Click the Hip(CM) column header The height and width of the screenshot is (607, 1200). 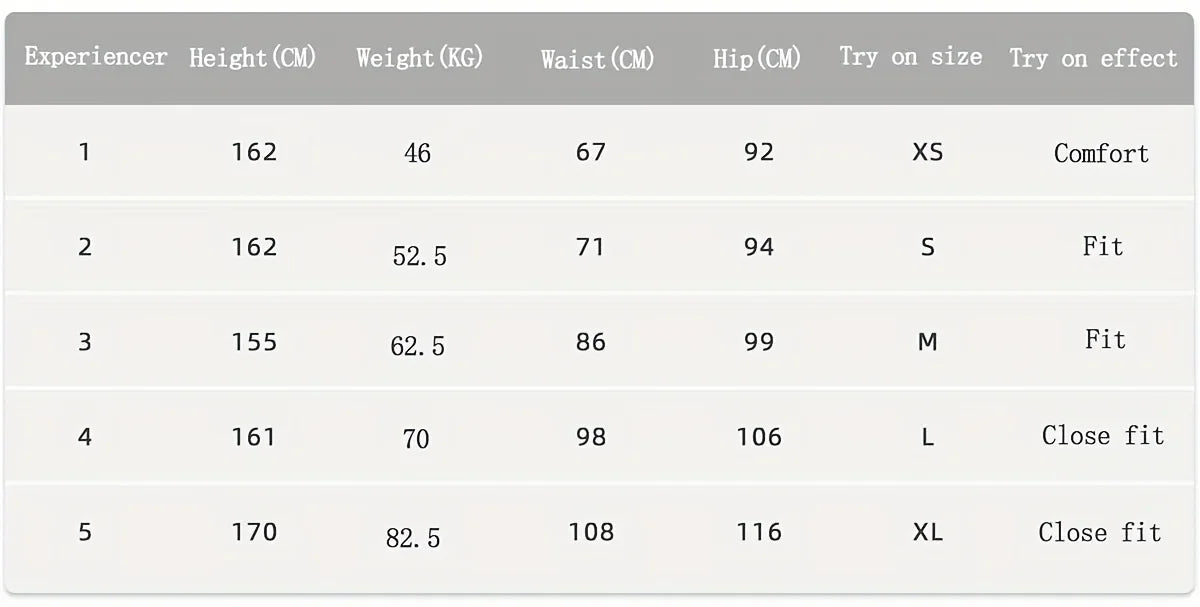tap(757, 59)
